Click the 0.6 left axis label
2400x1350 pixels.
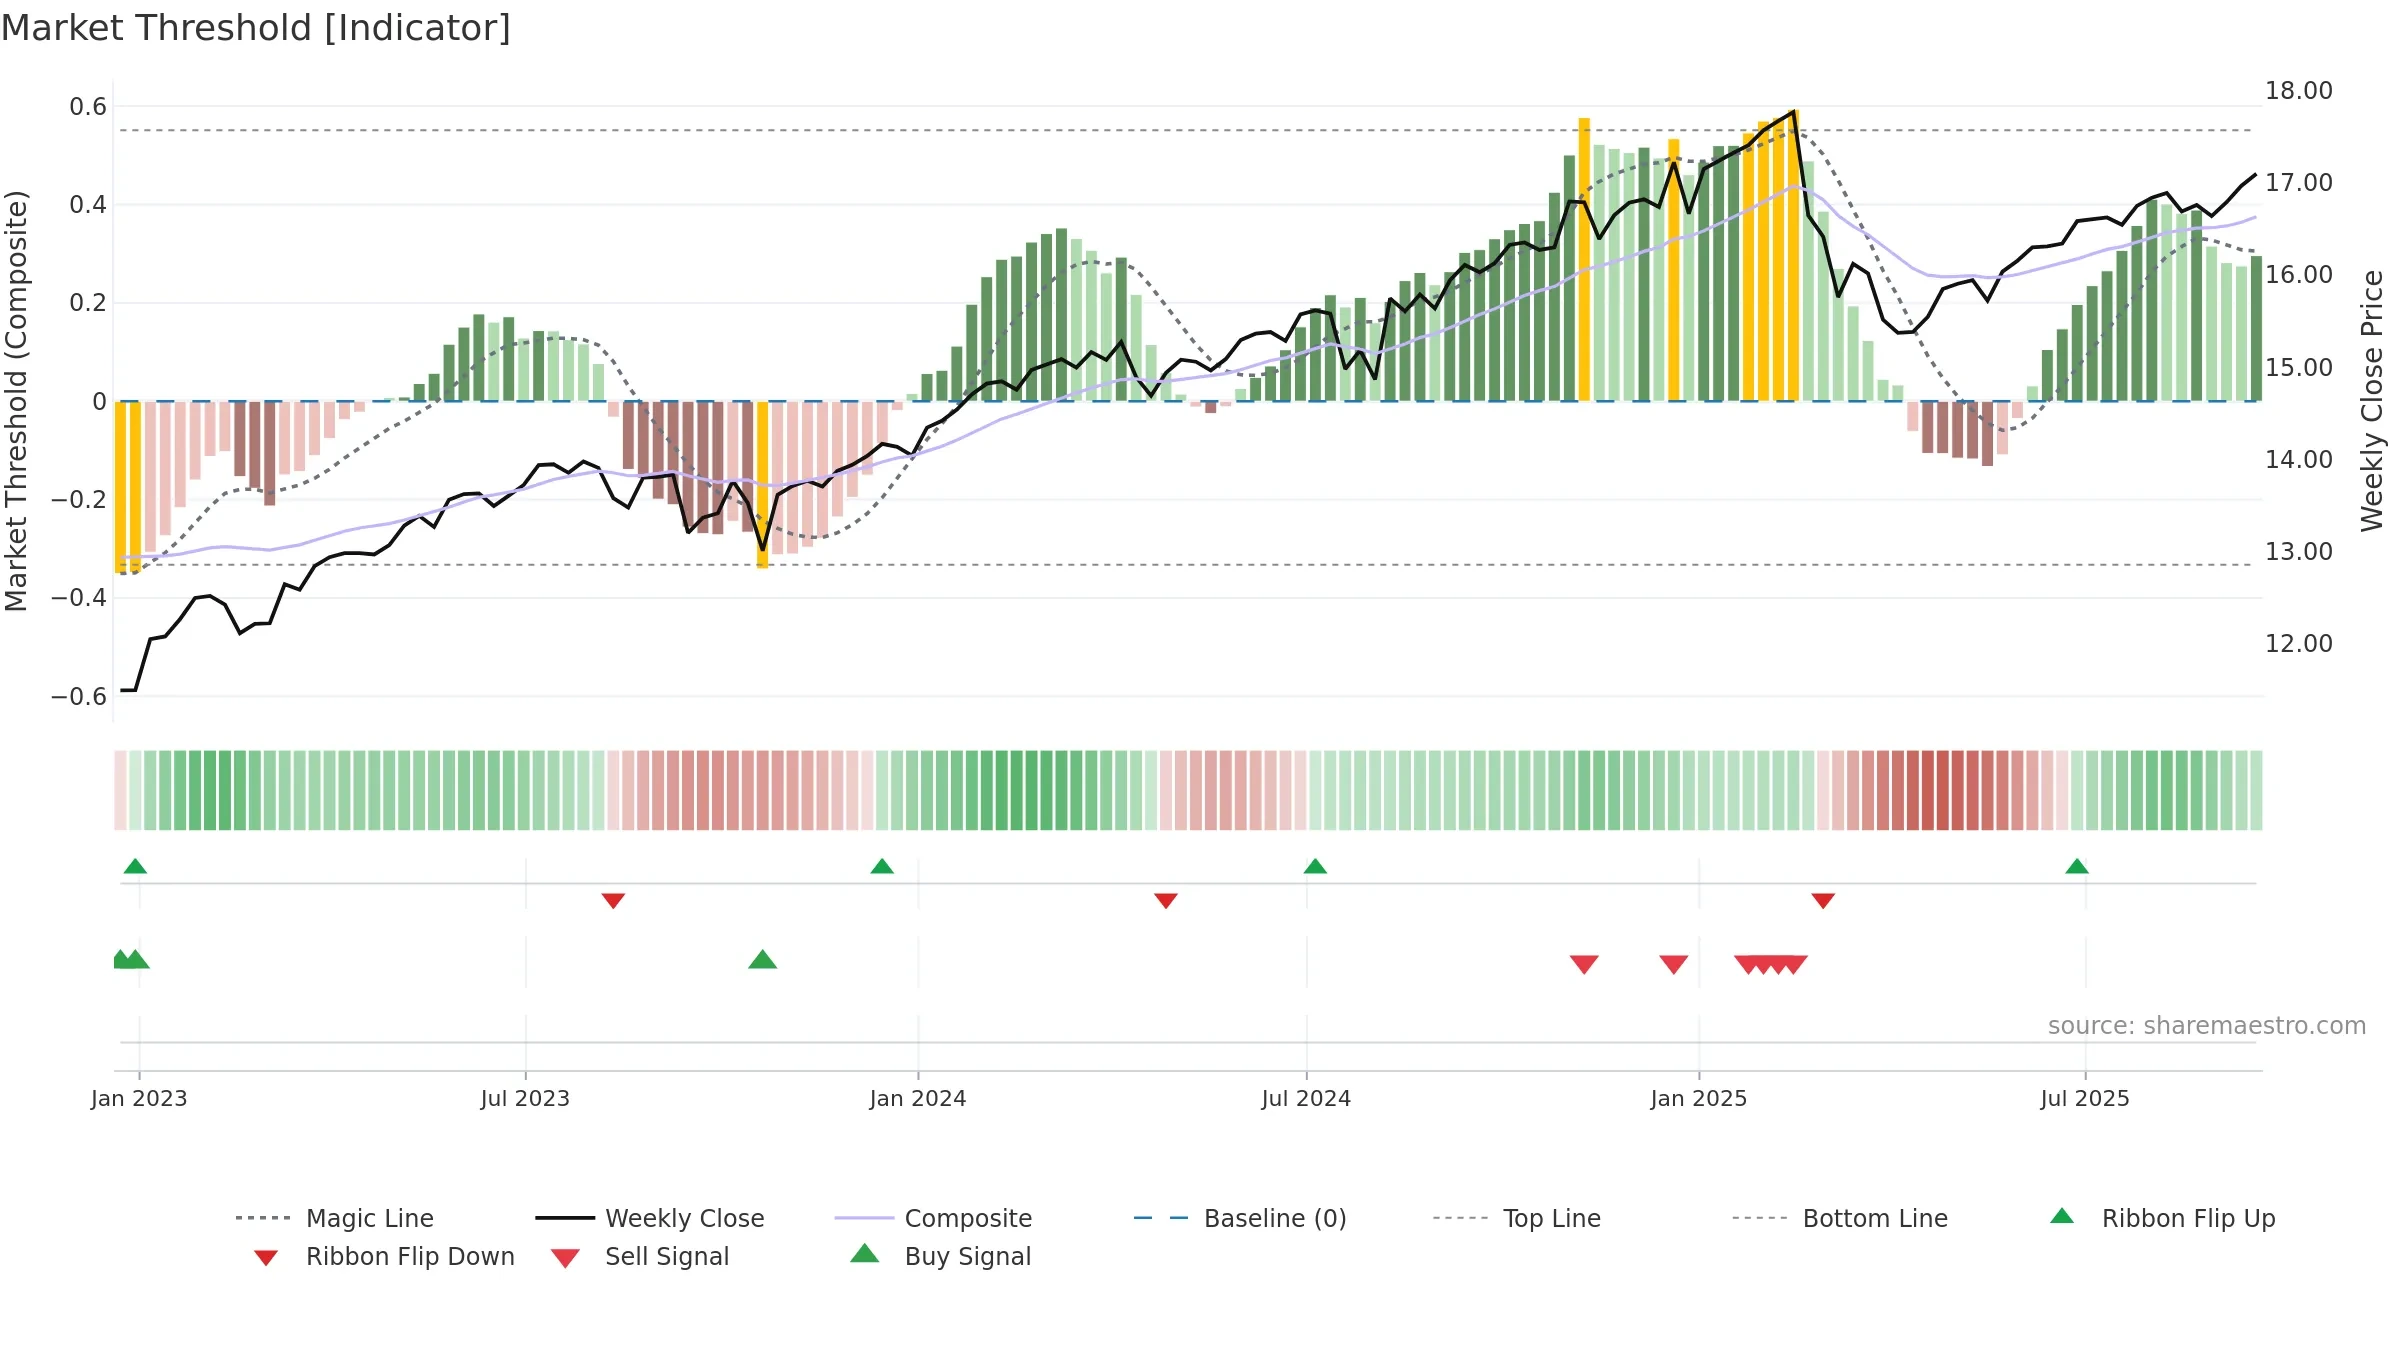tap(88, 107)
